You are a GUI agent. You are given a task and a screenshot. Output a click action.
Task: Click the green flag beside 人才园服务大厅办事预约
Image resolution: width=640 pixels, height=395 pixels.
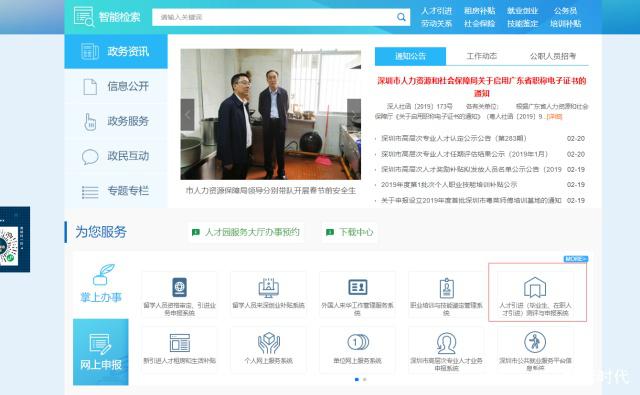coord(196,232)
